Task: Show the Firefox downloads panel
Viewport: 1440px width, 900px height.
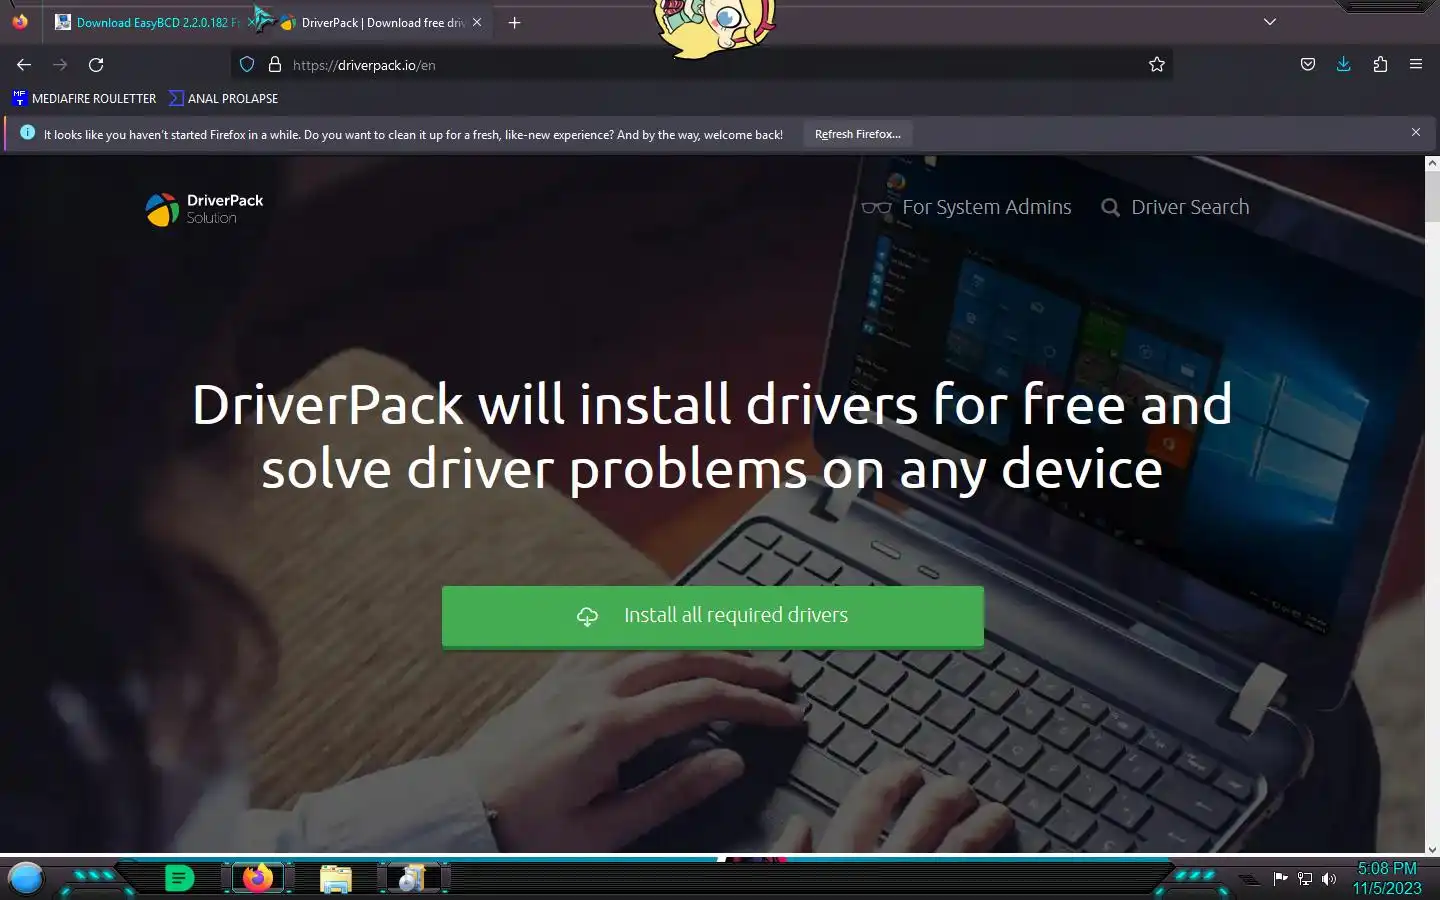Action: point(1343,65)
